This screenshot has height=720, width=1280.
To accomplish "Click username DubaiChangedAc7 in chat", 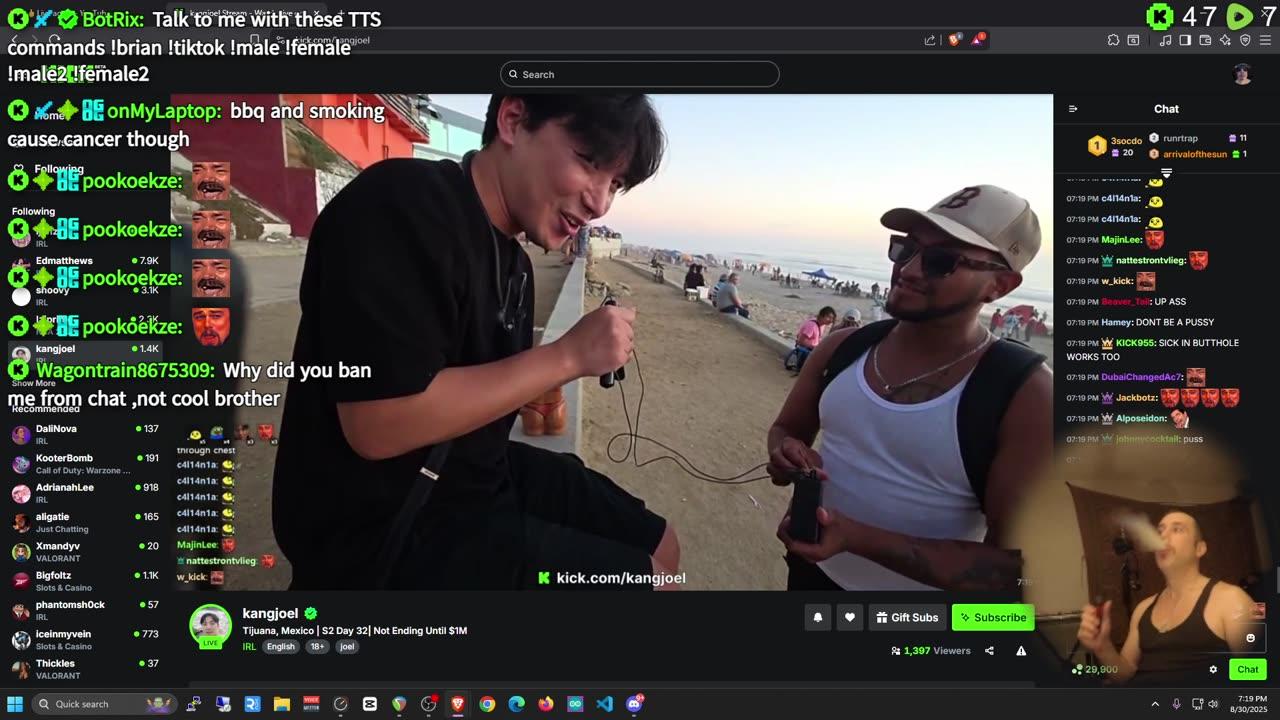I will [1141, 377].
